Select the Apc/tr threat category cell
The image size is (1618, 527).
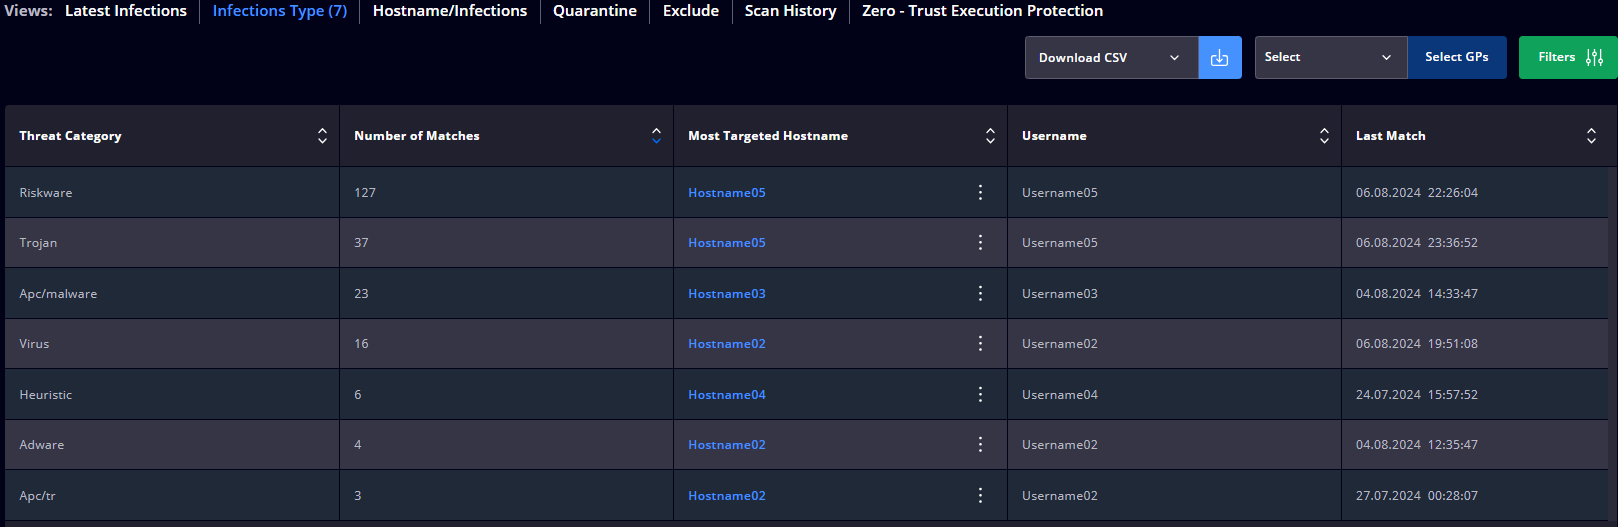[172, 495]
